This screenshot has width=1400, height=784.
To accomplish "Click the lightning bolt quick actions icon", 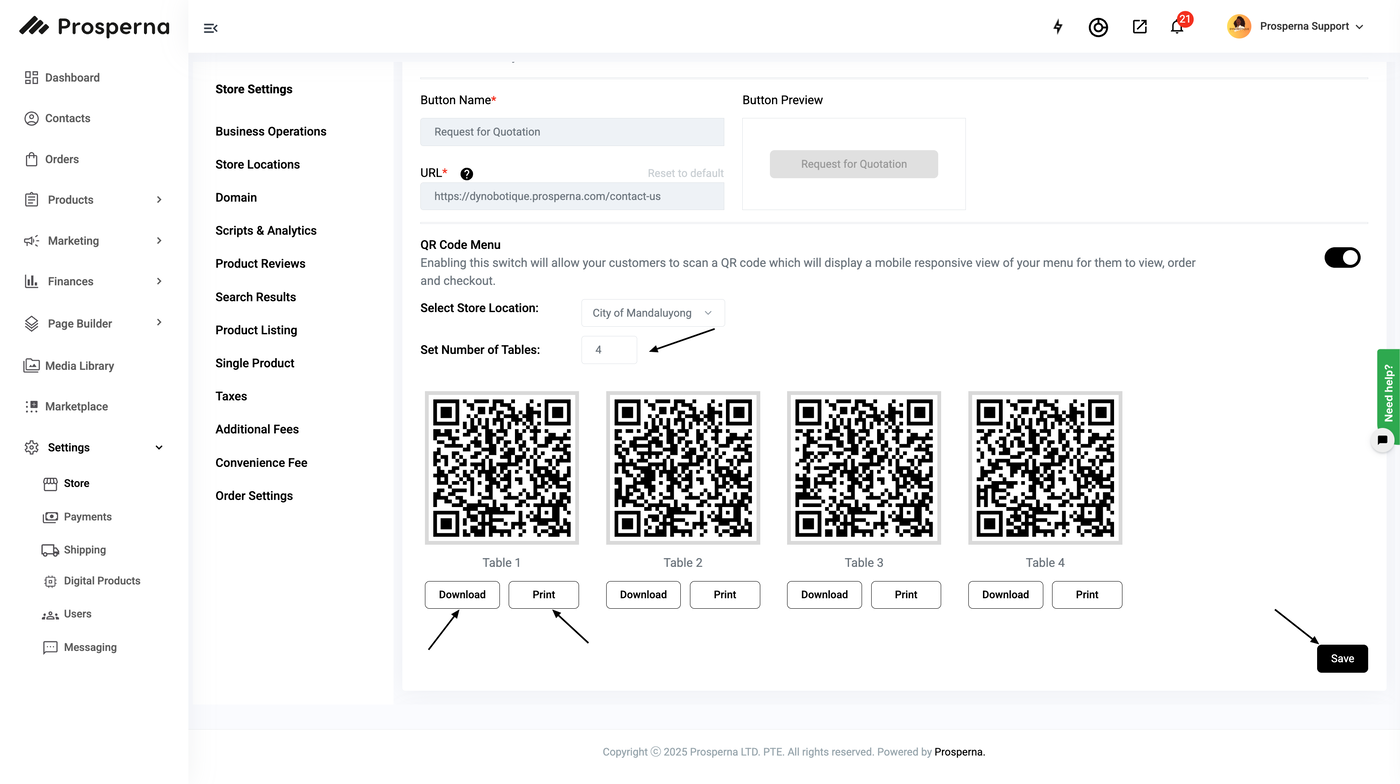I will [x=1058, y=27].
